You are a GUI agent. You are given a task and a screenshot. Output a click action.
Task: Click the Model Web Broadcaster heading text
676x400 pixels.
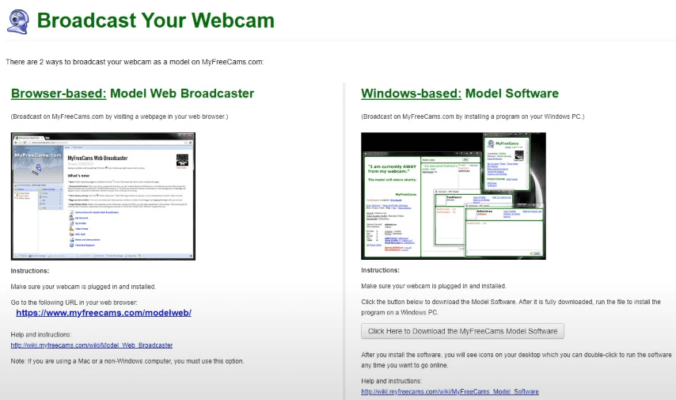pyautogui.click(x=182, y=94)
